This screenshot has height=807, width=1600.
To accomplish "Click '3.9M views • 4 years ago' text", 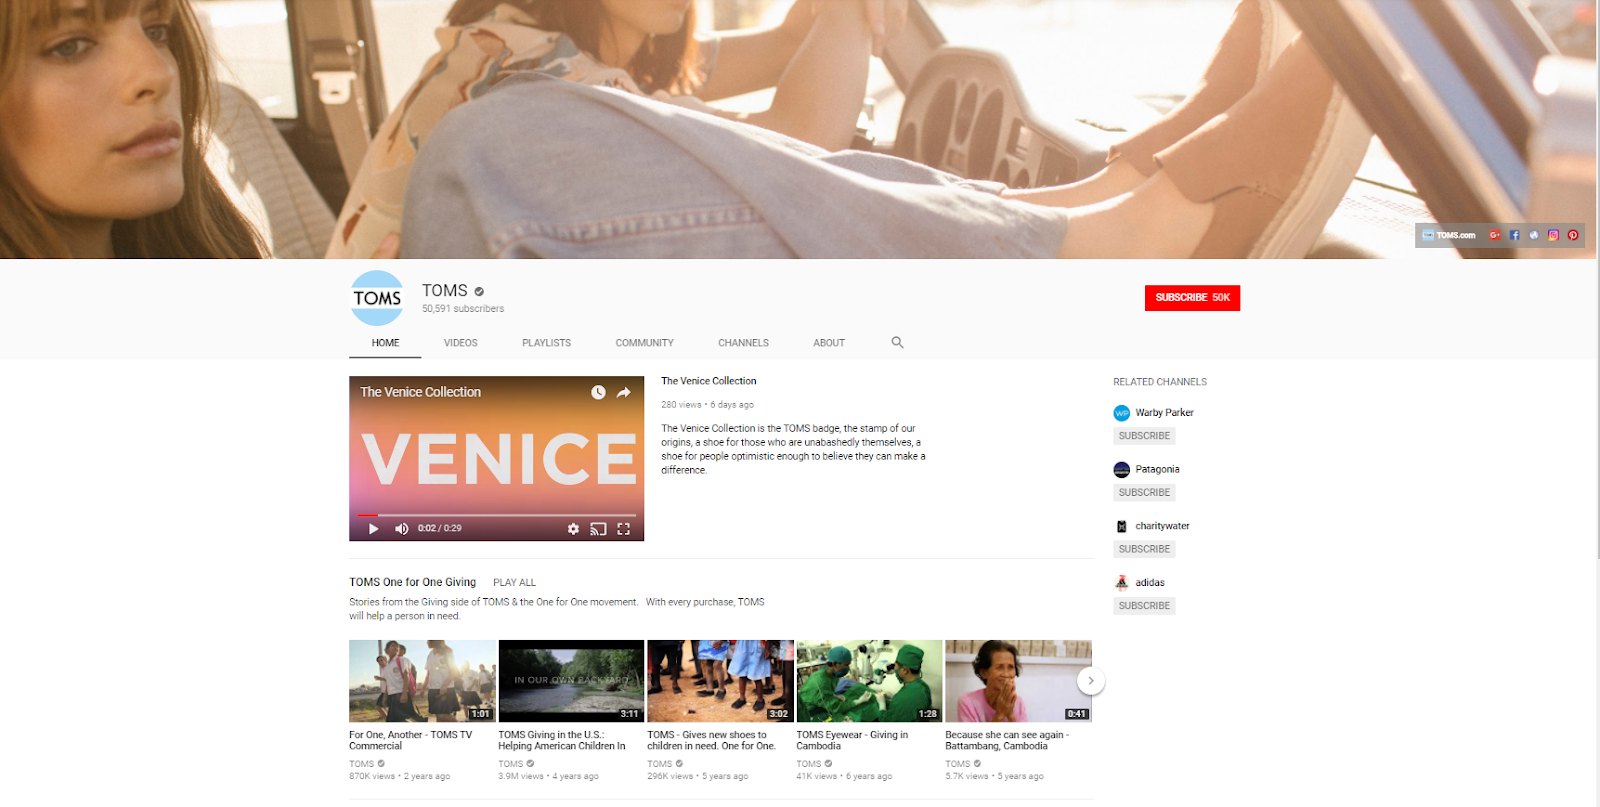I will click(548, 776).
